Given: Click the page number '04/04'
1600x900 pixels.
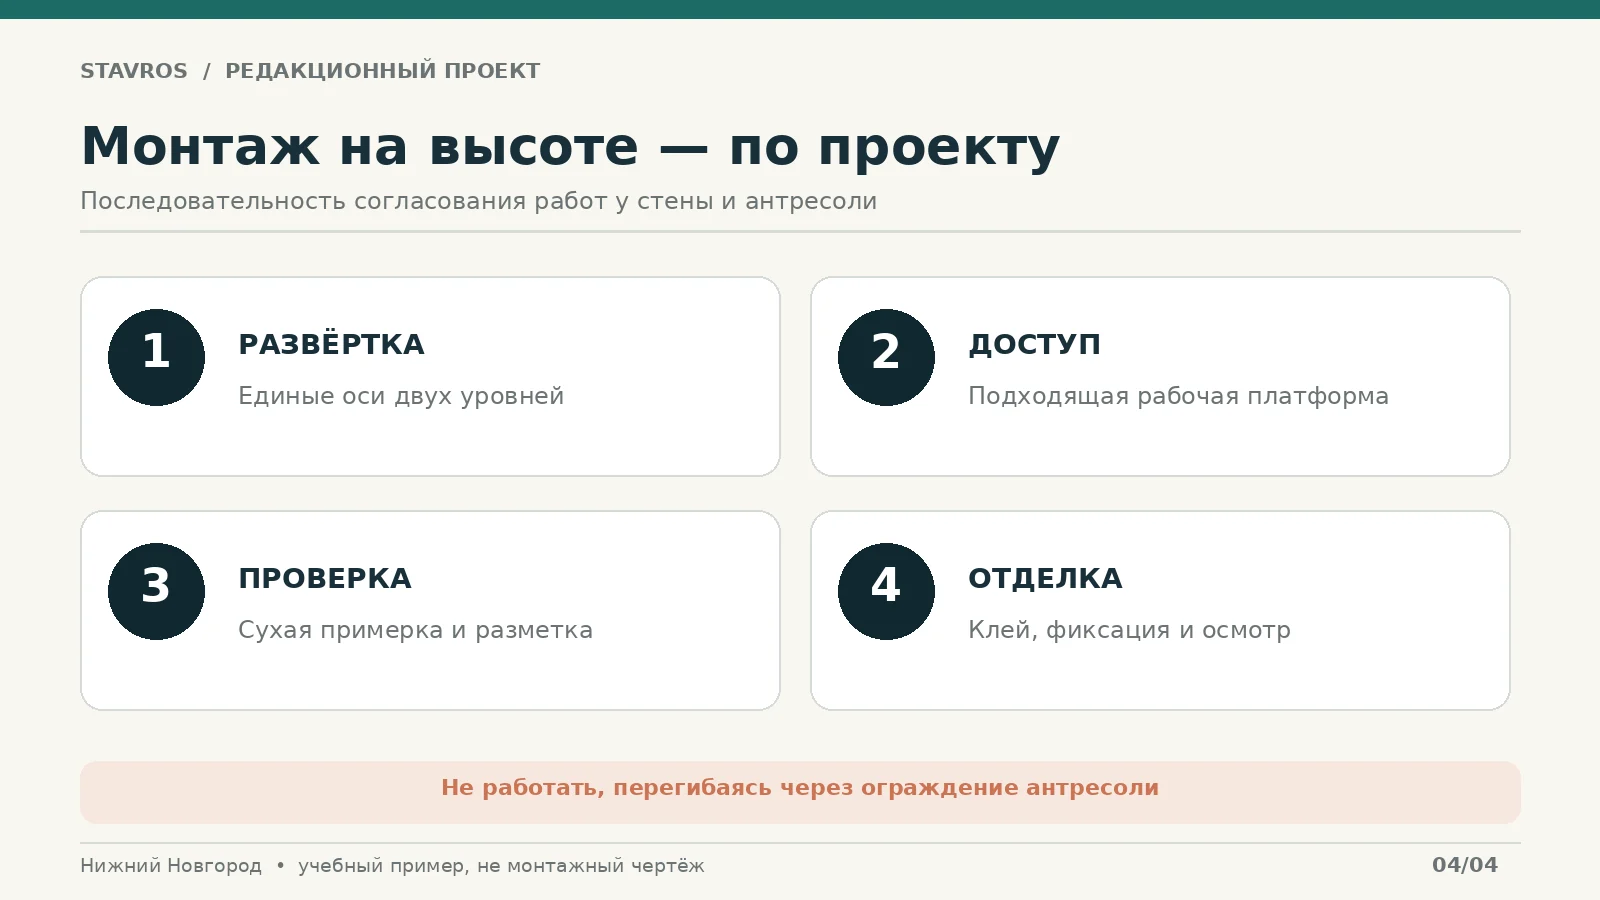Looking at the screenshot, I should pyautogui.click(x=1465, y=865).
